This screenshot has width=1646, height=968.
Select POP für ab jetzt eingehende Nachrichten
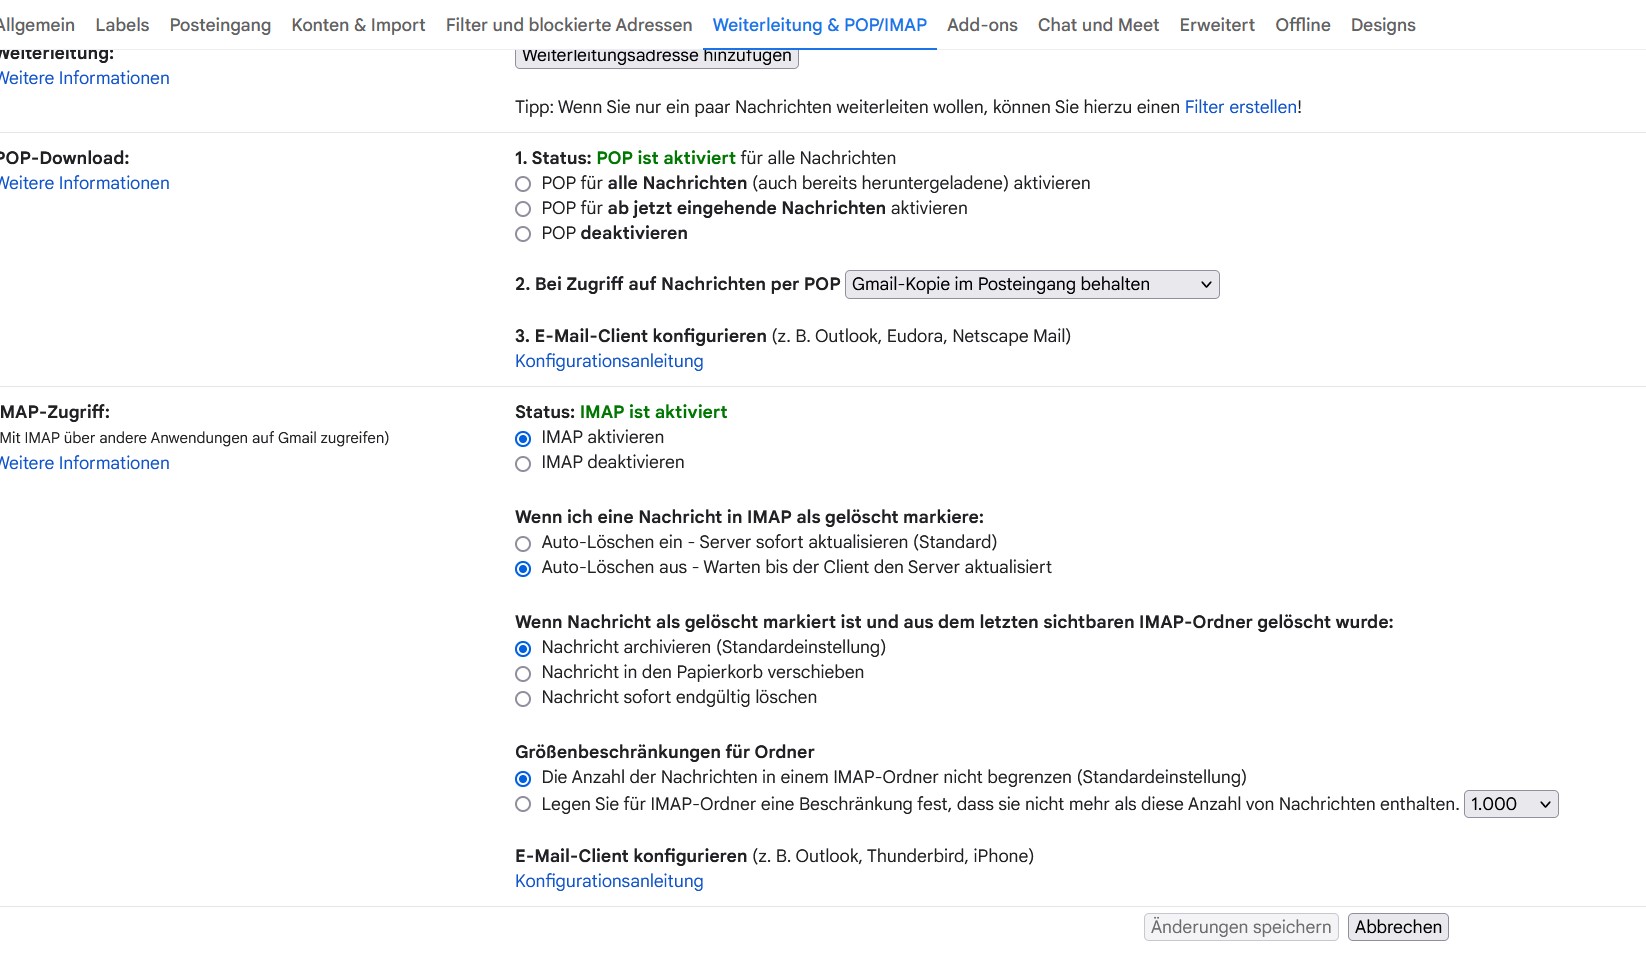point(523,209)
